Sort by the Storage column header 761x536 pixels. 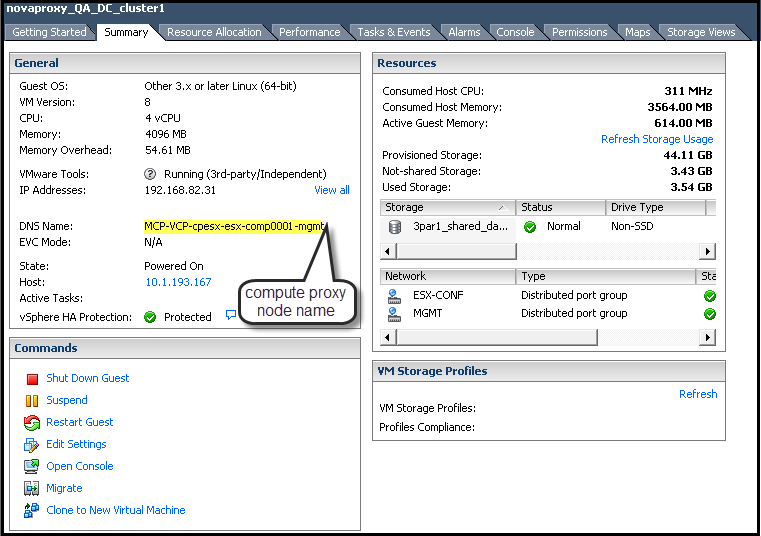click(447, 208)
